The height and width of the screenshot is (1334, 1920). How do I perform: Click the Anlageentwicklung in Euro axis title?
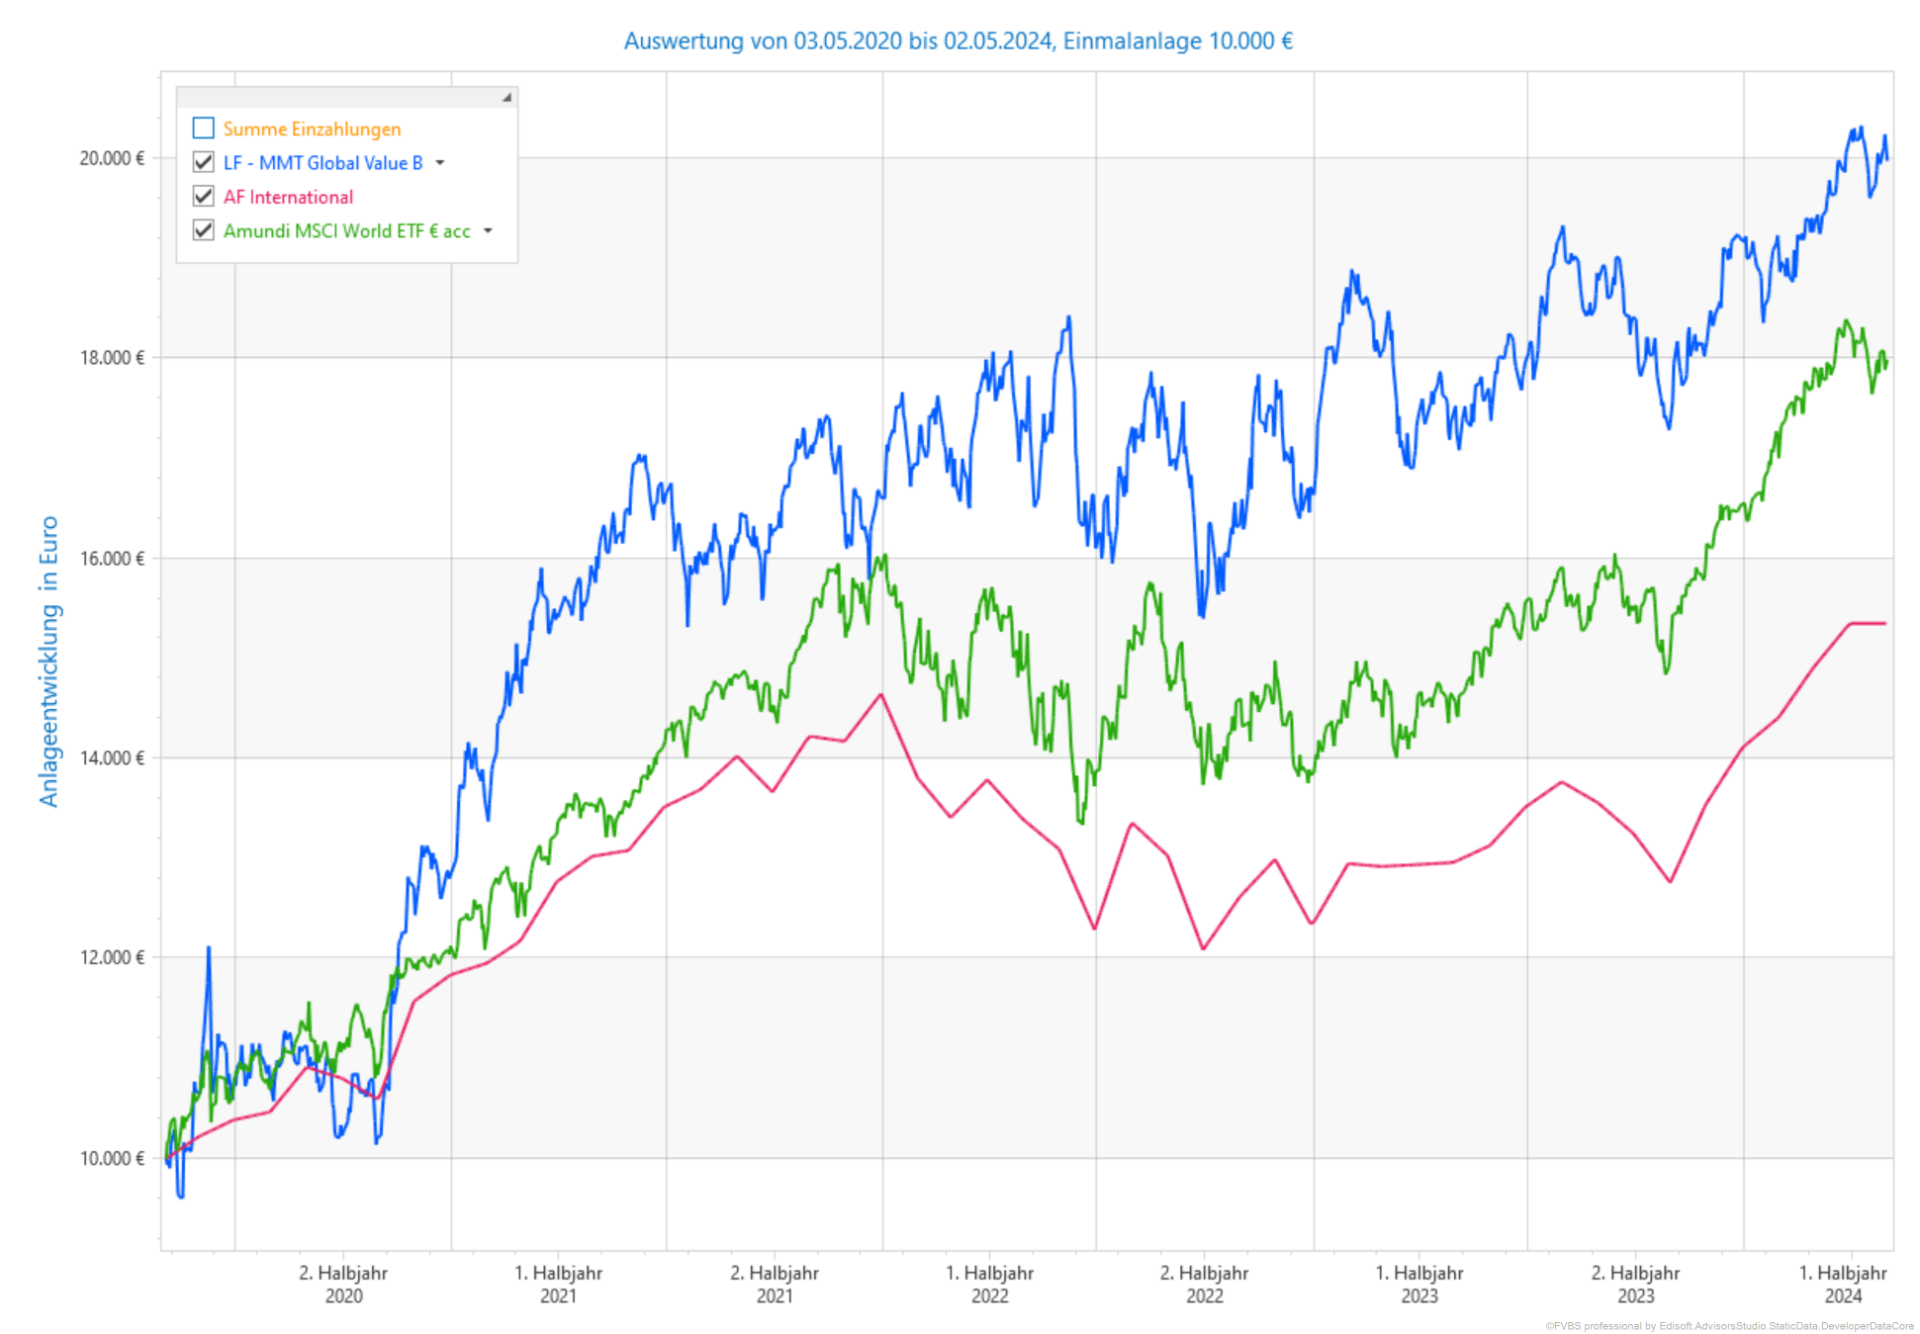coord(48,660)
